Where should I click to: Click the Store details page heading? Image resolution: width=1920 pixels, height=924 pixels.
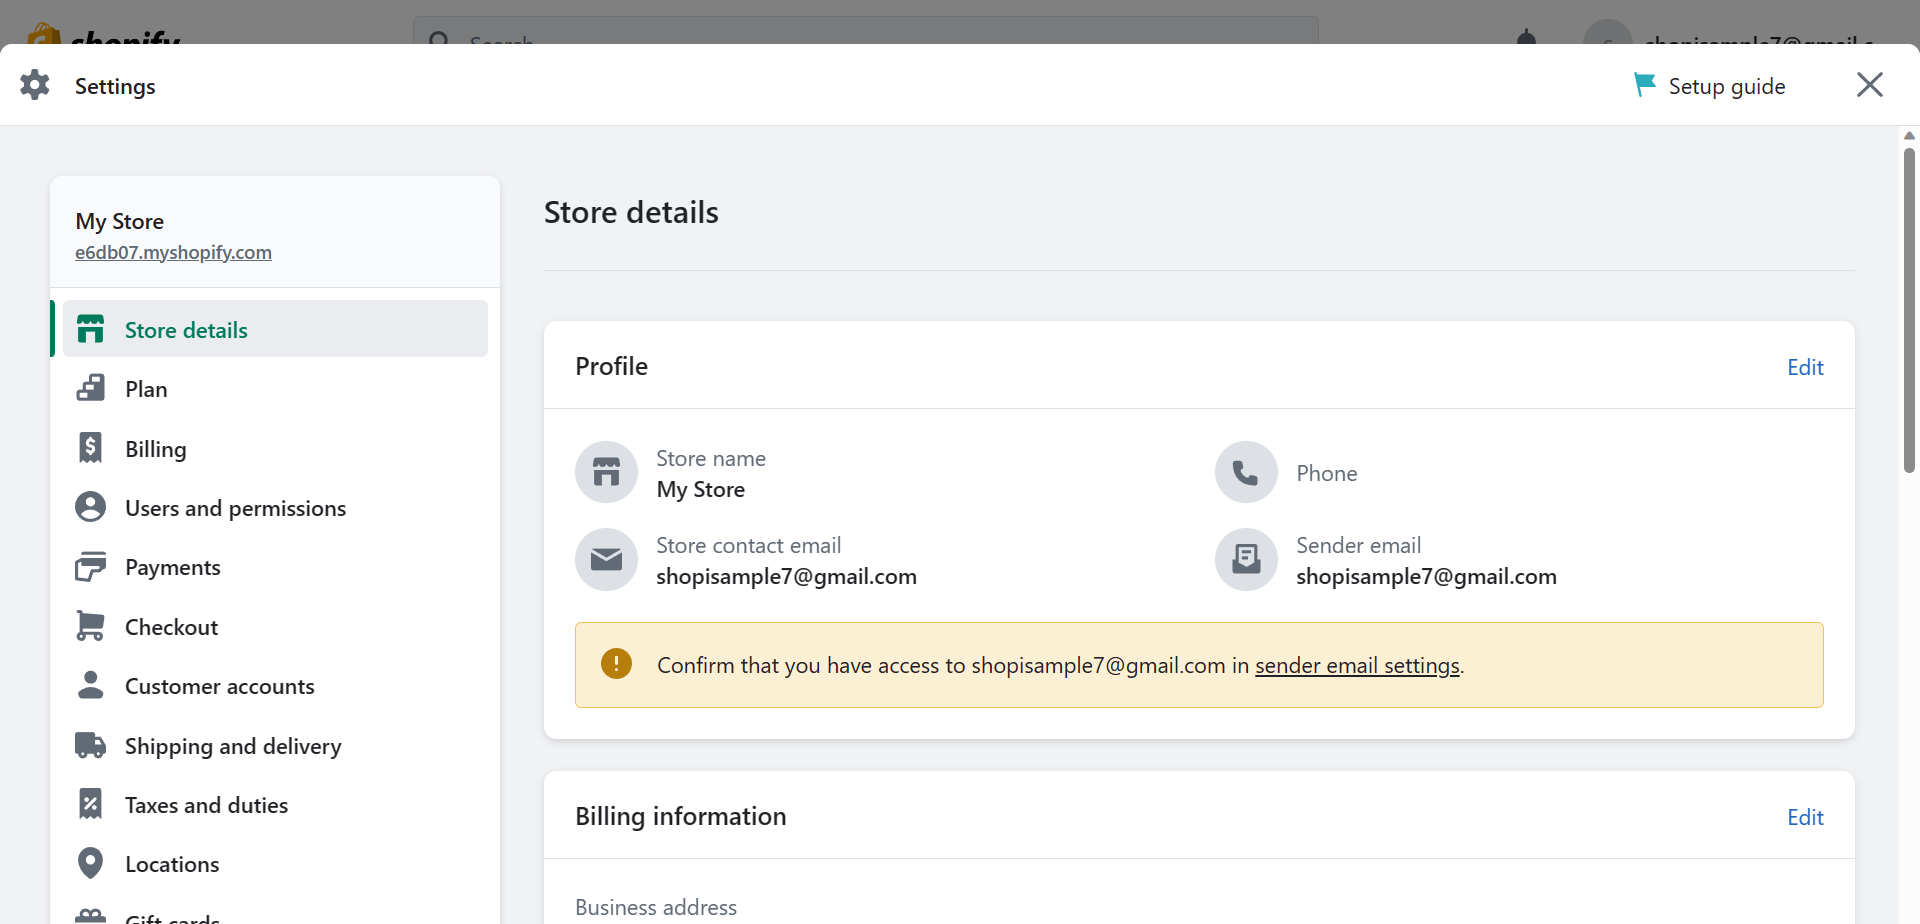(x=631, y=212)
